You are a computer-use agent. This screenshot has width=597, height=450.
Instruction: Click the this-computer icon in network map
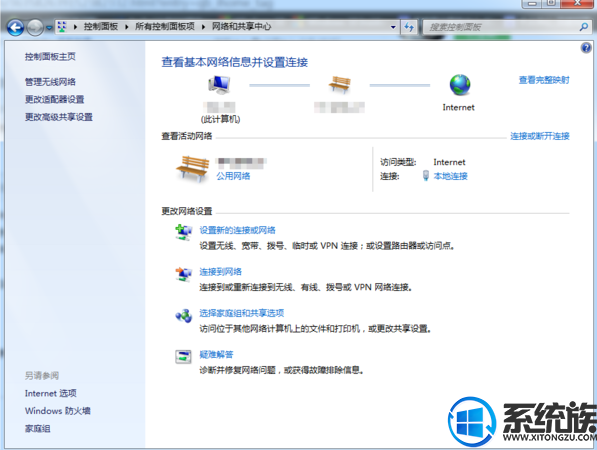click(x=219, y=85)
